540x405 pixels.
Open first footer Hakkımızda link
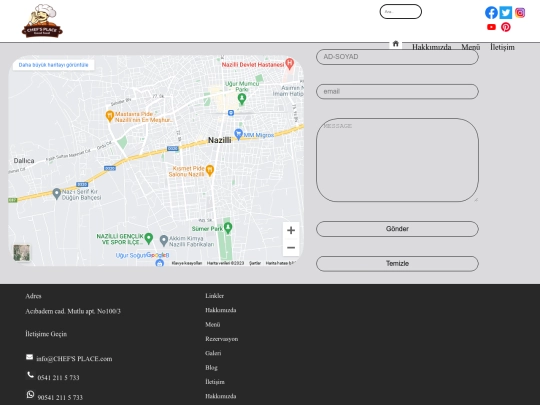tap(220, 310)
